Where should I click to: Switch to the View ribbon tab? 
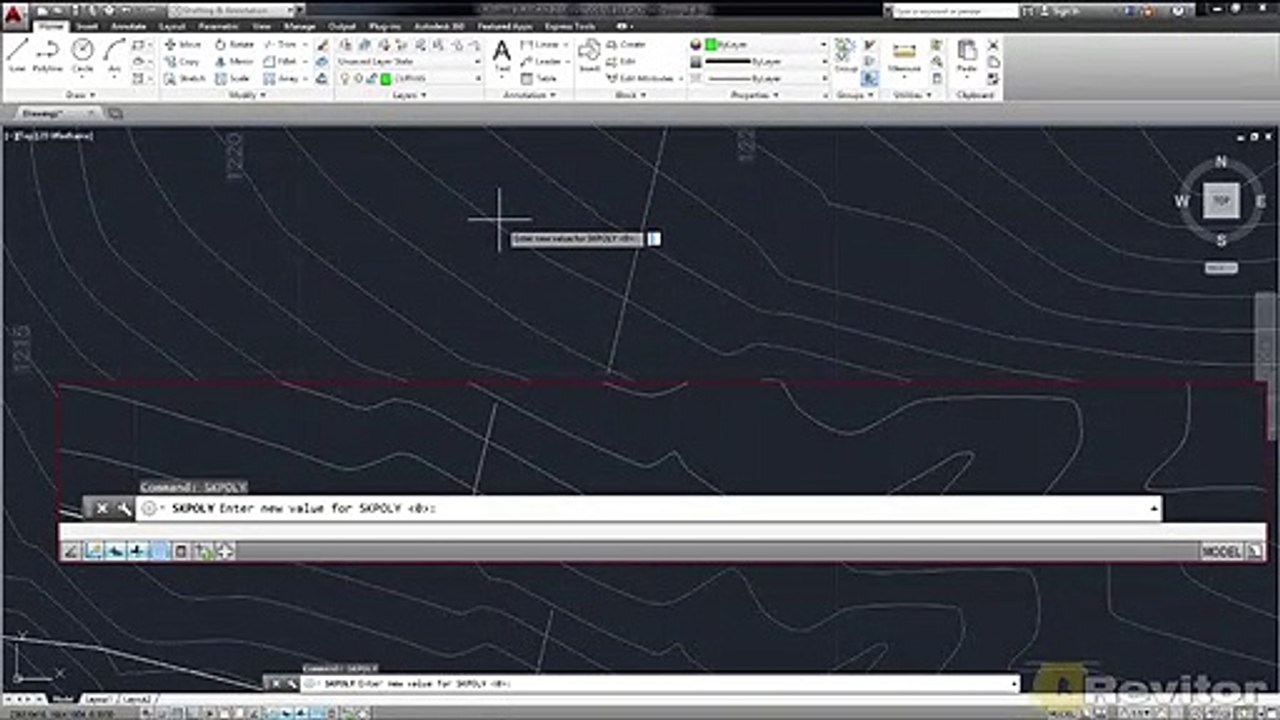pyautogui.click(x=262, y=26)
